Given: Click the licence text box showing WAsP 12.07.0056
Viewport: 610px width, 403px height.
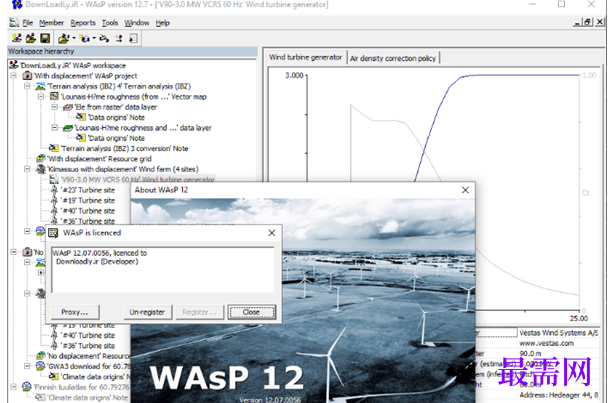Looking at the screenshot, I should [x=163, y=270].
